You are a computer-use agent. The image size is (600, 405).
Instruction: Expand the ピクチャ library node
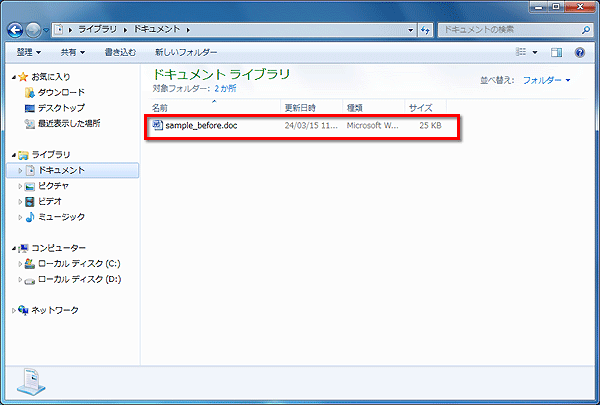[x=20, y=186]
